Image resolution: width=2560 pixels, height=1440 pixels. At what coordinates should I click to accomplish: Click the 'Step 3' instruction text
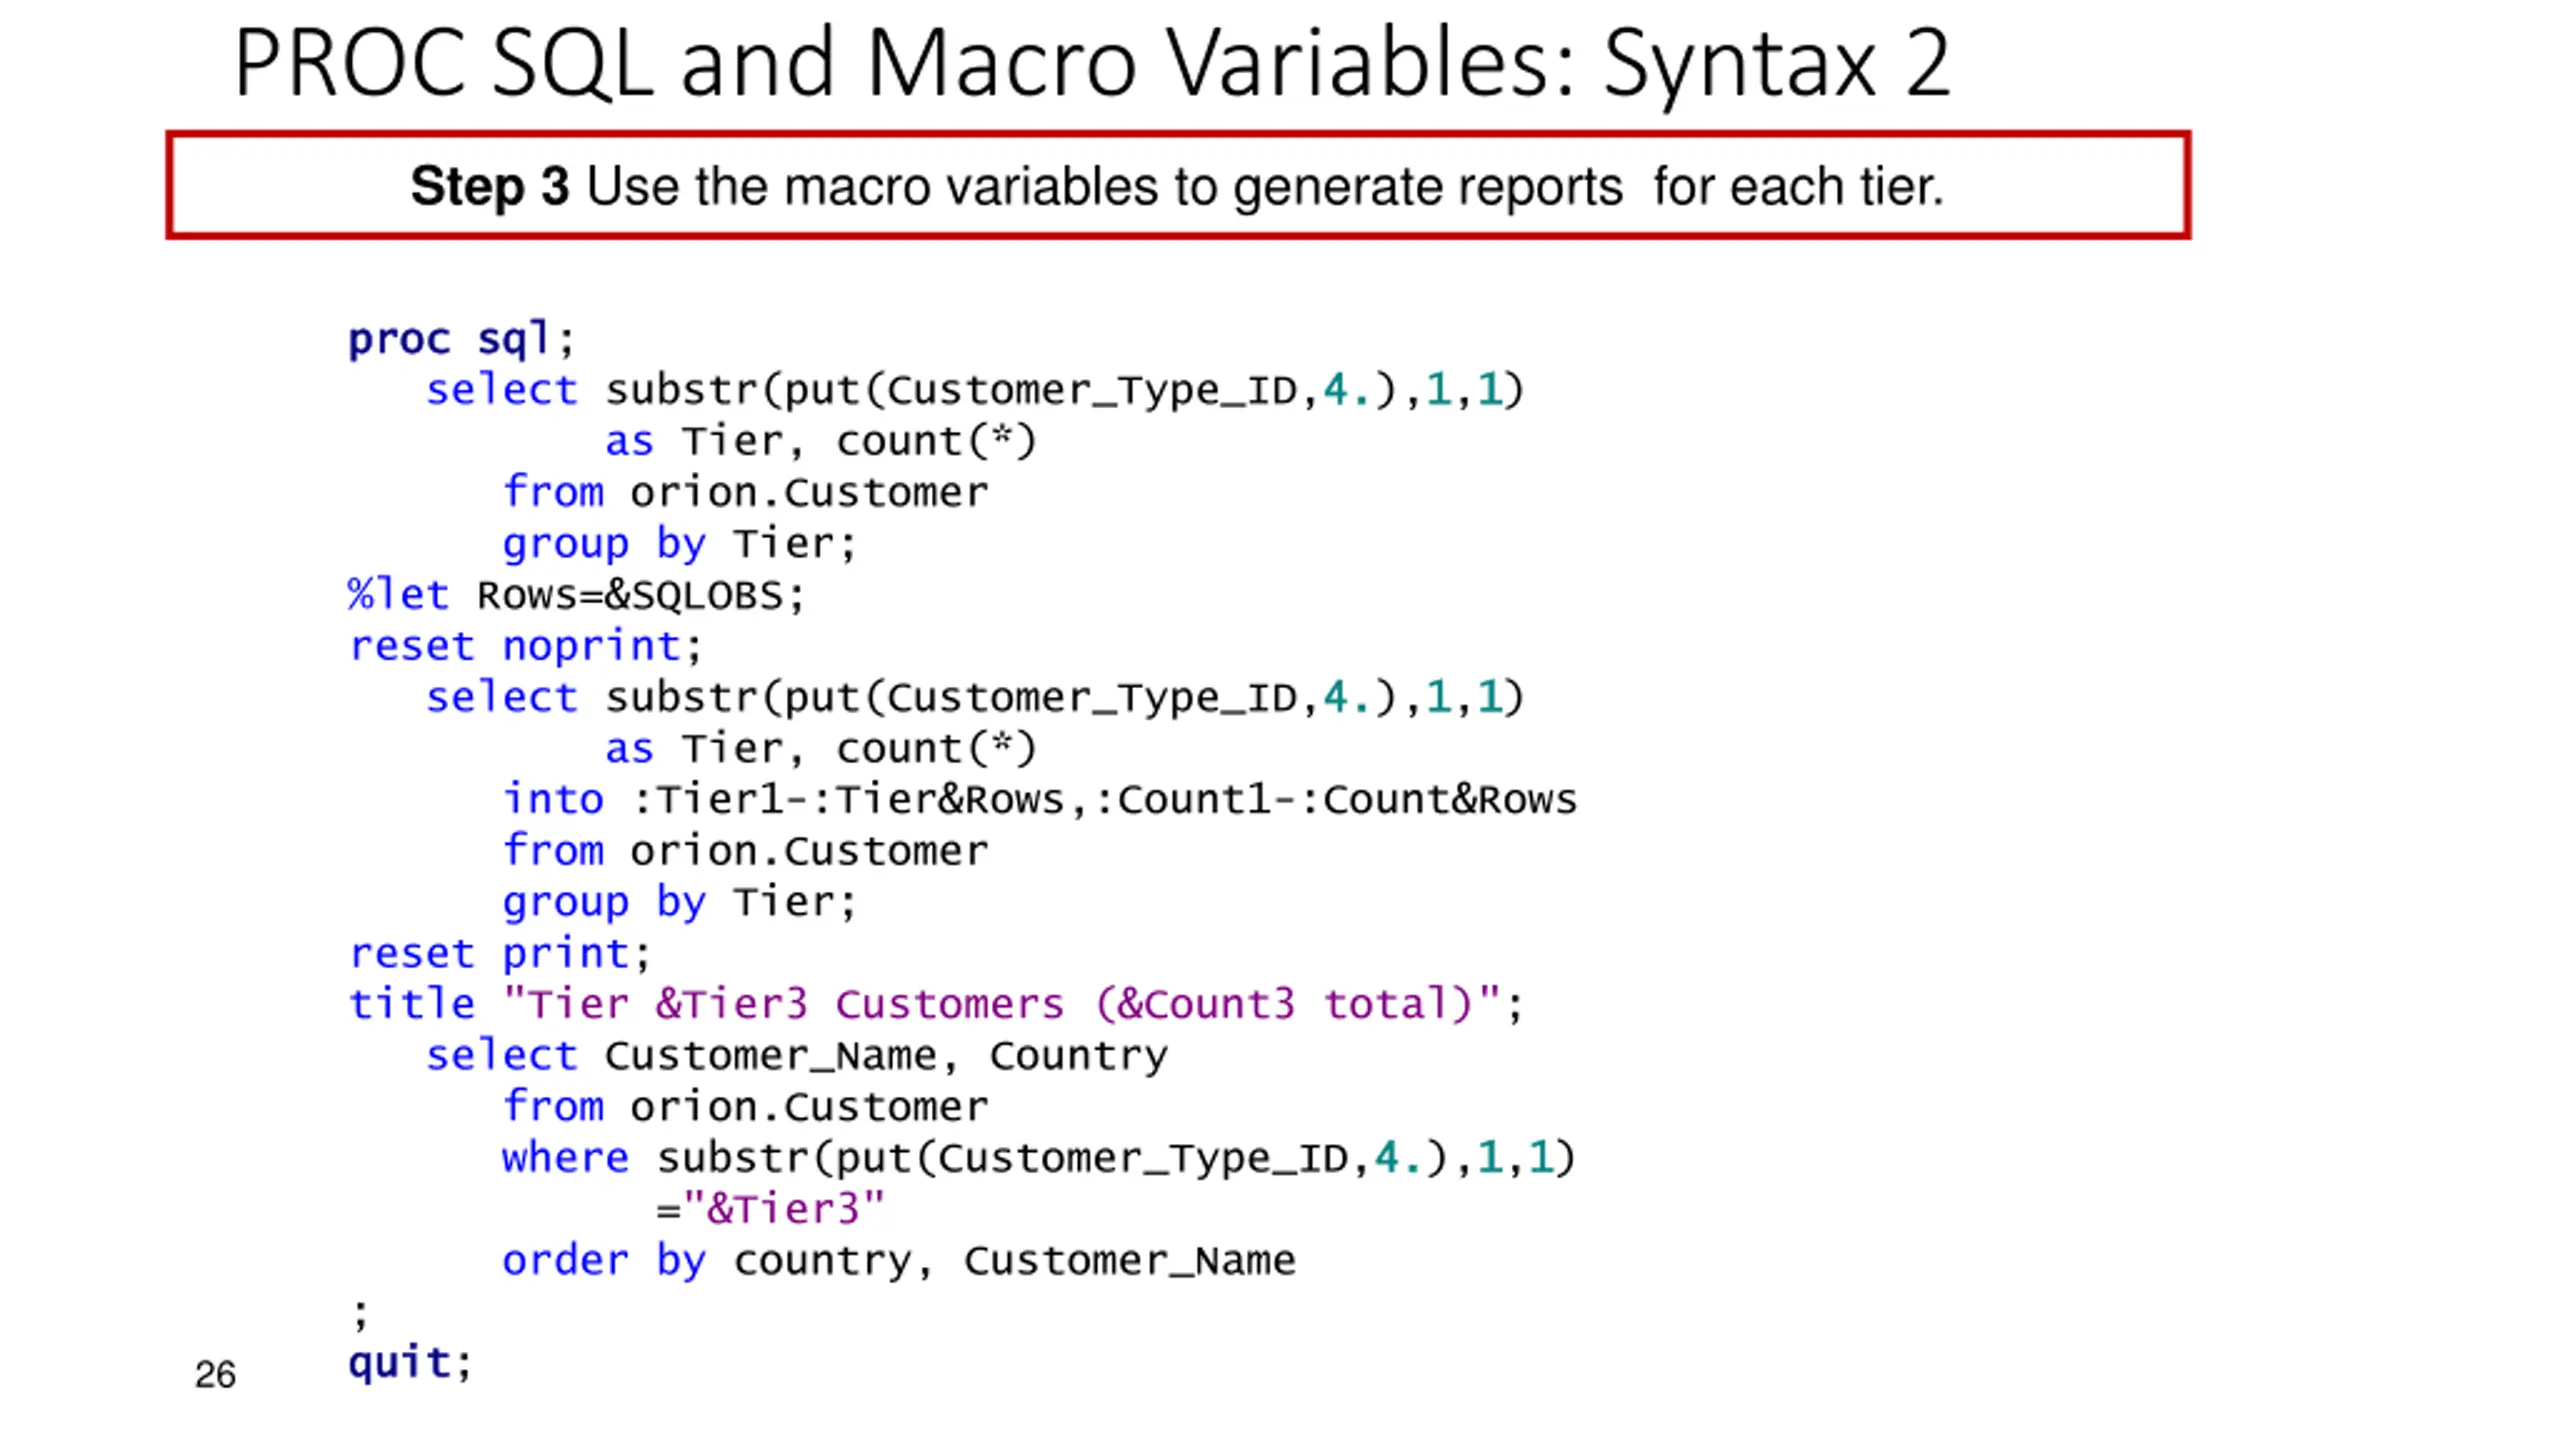click(1177, 186)
